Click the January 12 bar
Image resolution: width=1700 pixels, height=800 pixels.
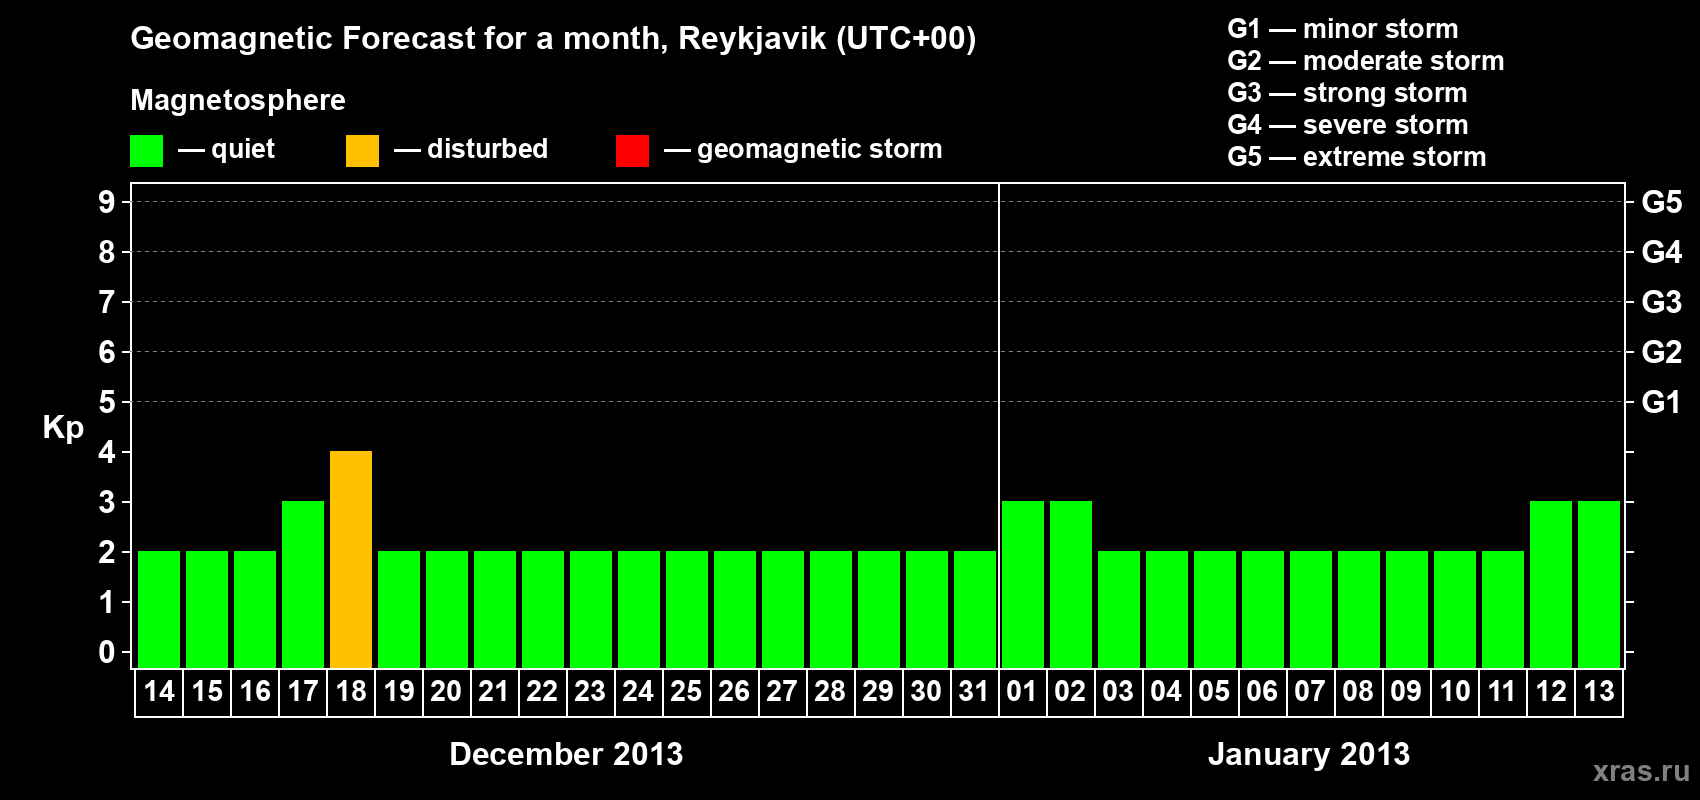tap(1551, 584)
